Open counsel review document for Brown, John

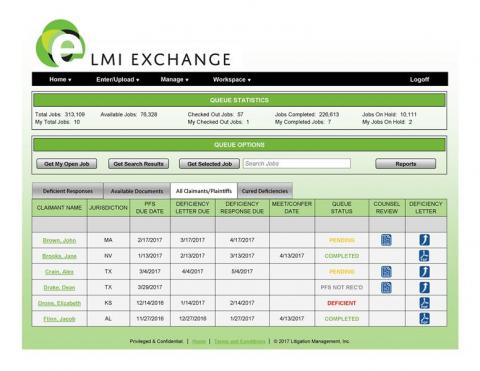pos(386,240)
